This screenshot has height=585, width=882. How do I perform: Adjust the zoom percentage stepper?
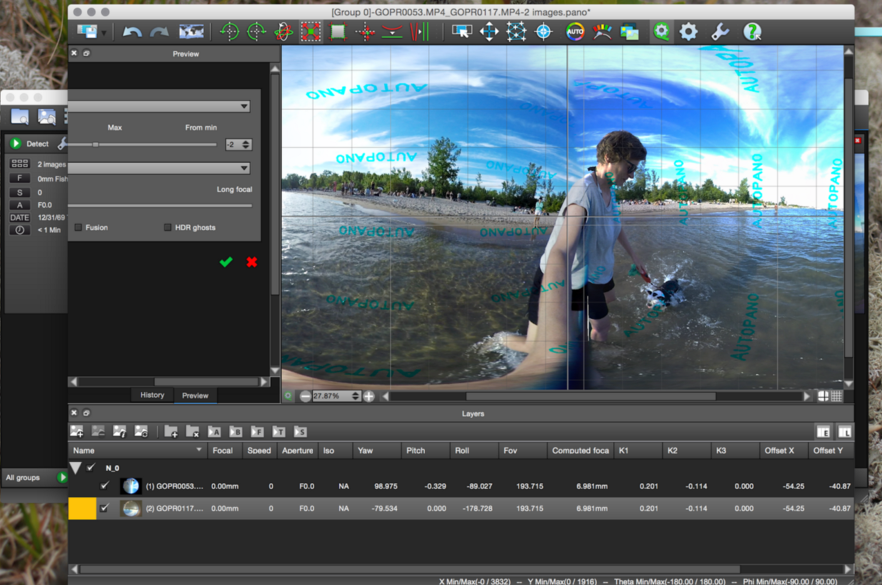pyautogui.click(x=355, y=396)
